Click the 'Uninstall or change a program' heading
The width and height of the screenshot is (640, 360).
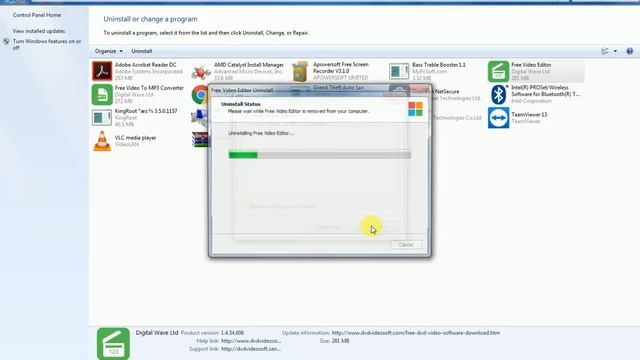[x=150, y=19]
